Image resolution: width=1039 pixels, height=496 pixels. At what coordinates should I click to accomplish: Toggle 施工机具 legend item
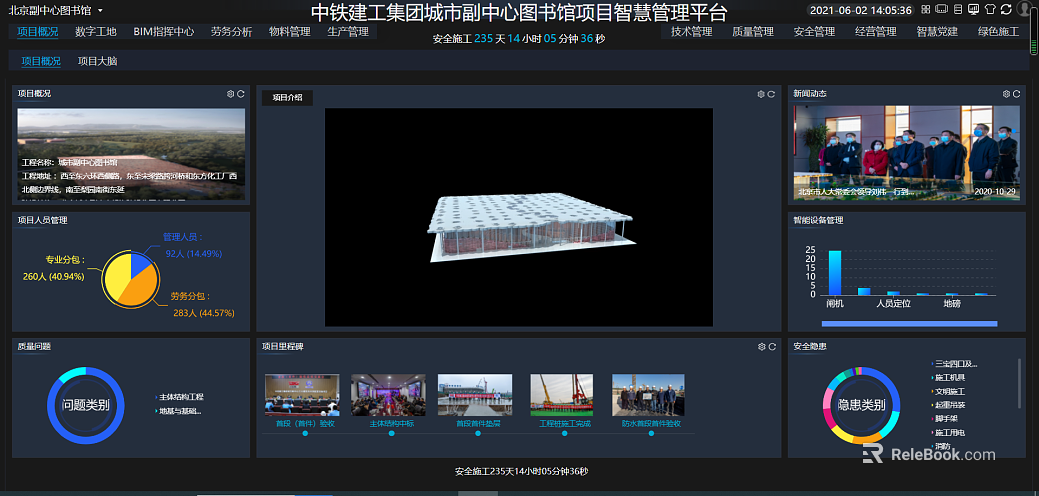(948, 377)
